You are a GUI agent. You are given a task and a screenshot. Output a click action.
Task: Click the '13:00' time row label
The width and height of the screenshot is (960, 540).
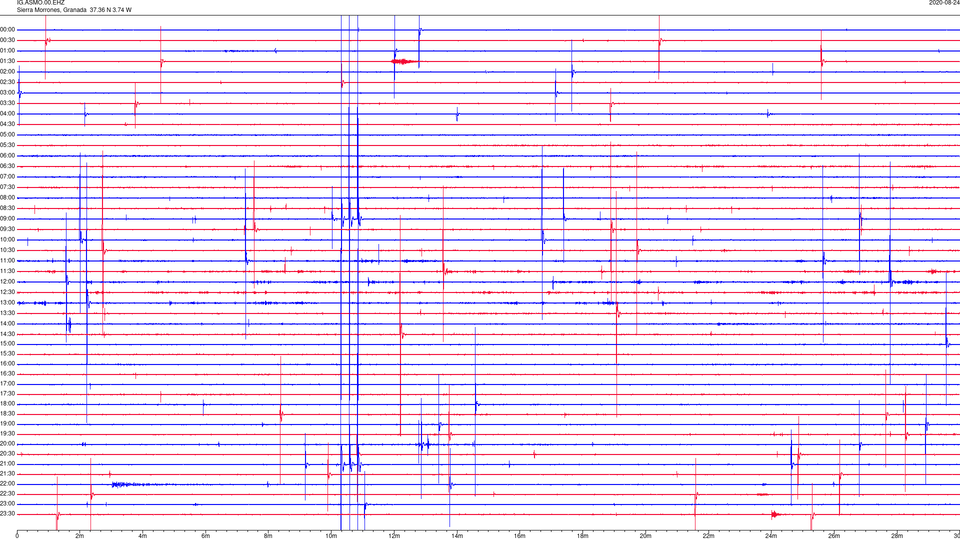pyautogui.click(x=8, y=302)
